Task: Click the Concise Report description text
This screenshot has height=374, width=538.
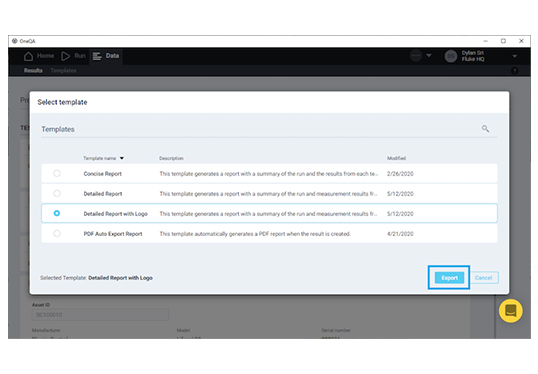Action: coord(269,174)
